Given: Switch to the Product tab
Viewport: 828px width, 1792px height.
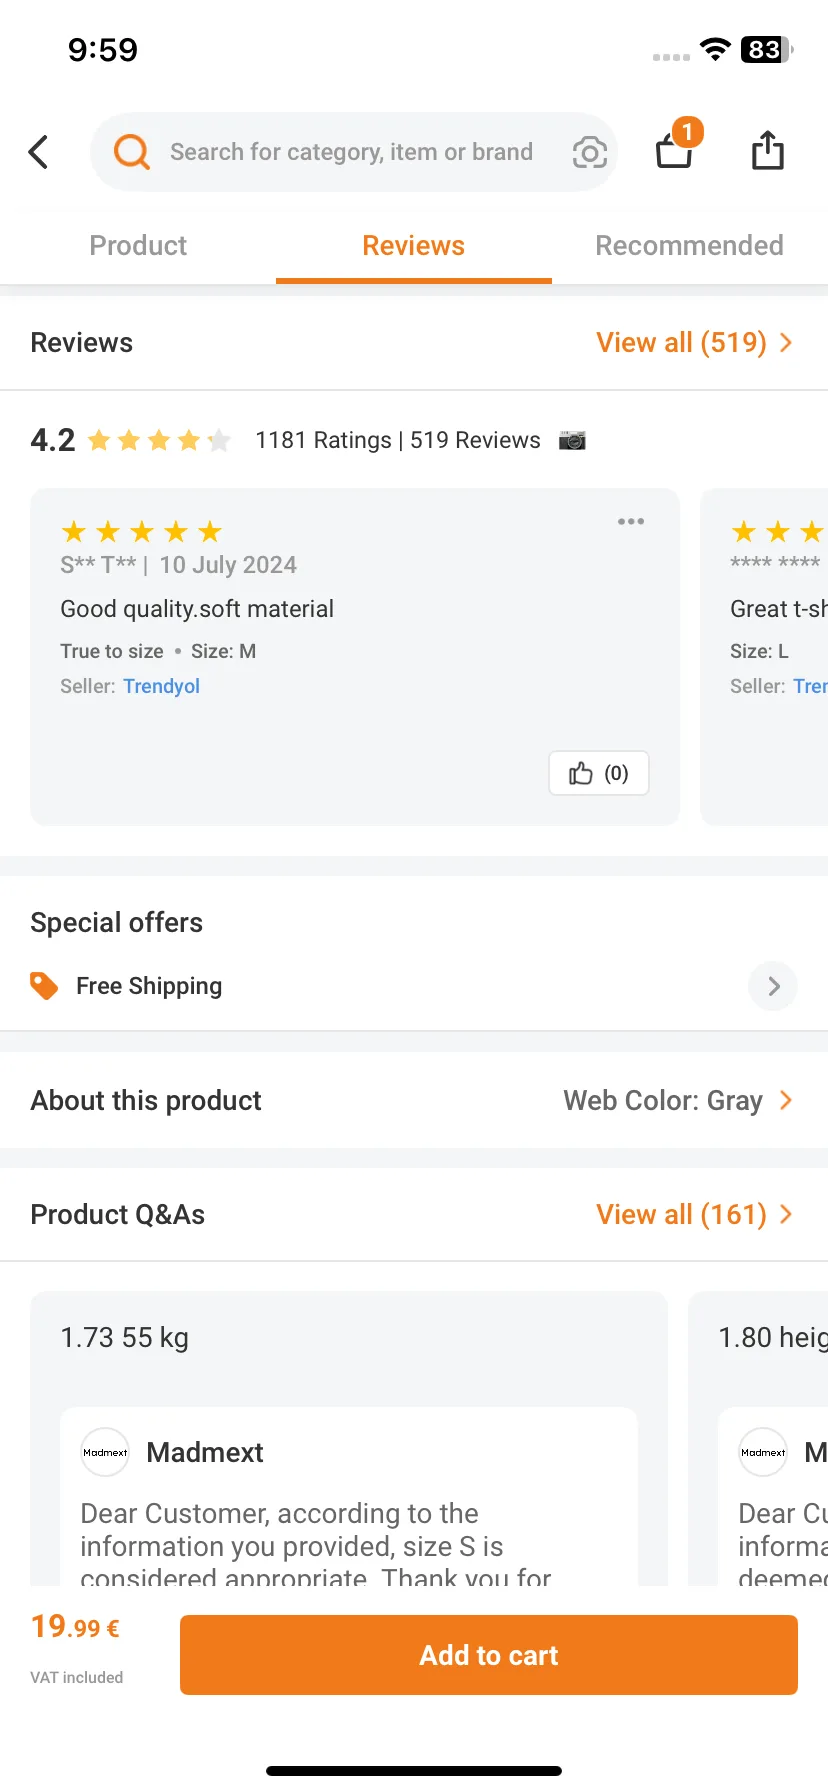Looking at the screenshot, I should [x=138, y=245].
